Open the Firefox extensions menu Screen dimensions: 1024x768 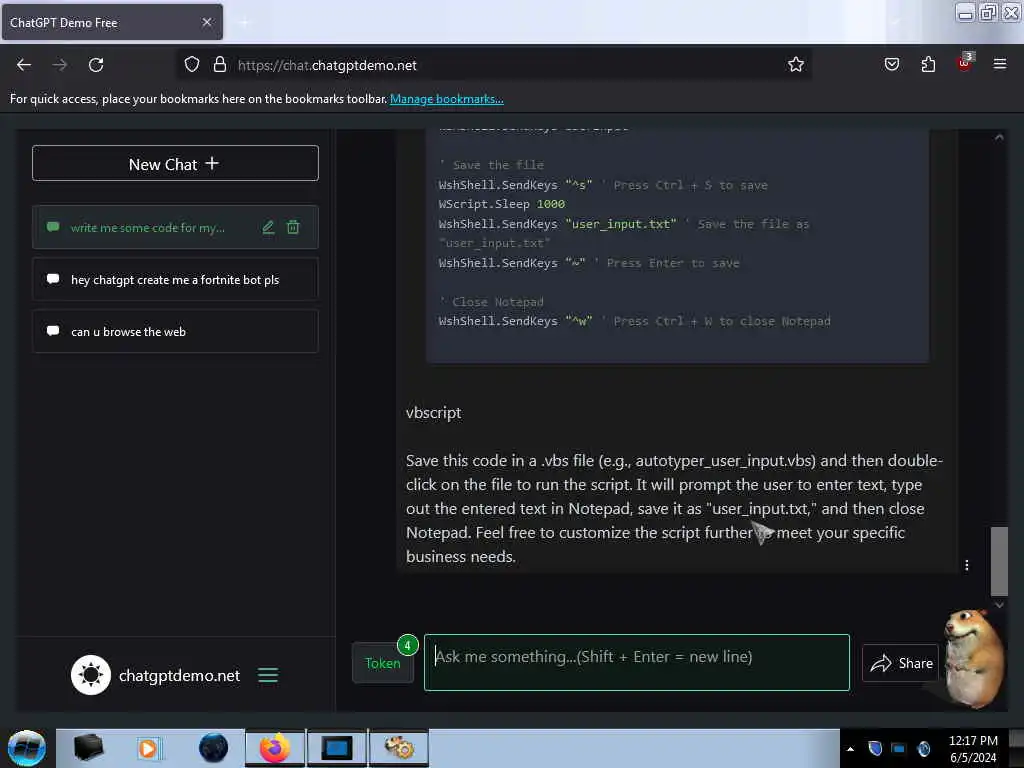coord(928,65)
